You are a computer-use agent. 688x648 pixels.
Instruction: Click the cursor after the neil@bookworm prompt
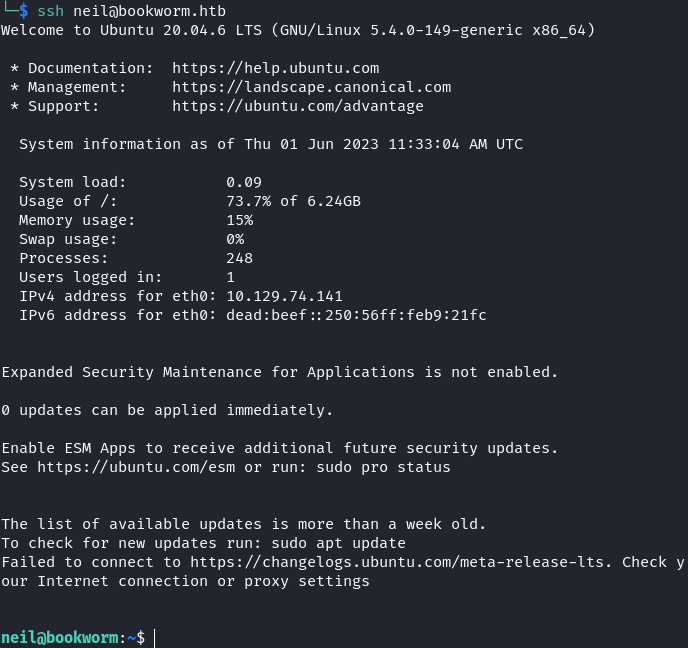(x=156, y=637)
